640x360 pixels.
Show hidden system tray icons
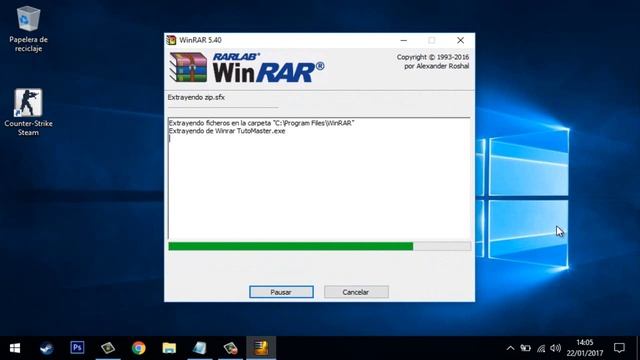pyautogui.click(x=510, y=348)
